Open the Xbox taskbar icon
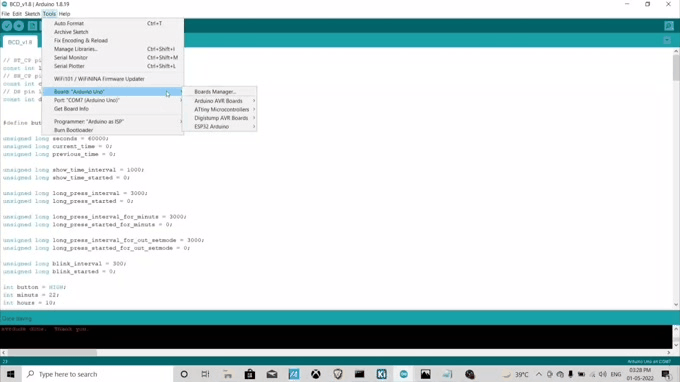 [x=316, y=374]
